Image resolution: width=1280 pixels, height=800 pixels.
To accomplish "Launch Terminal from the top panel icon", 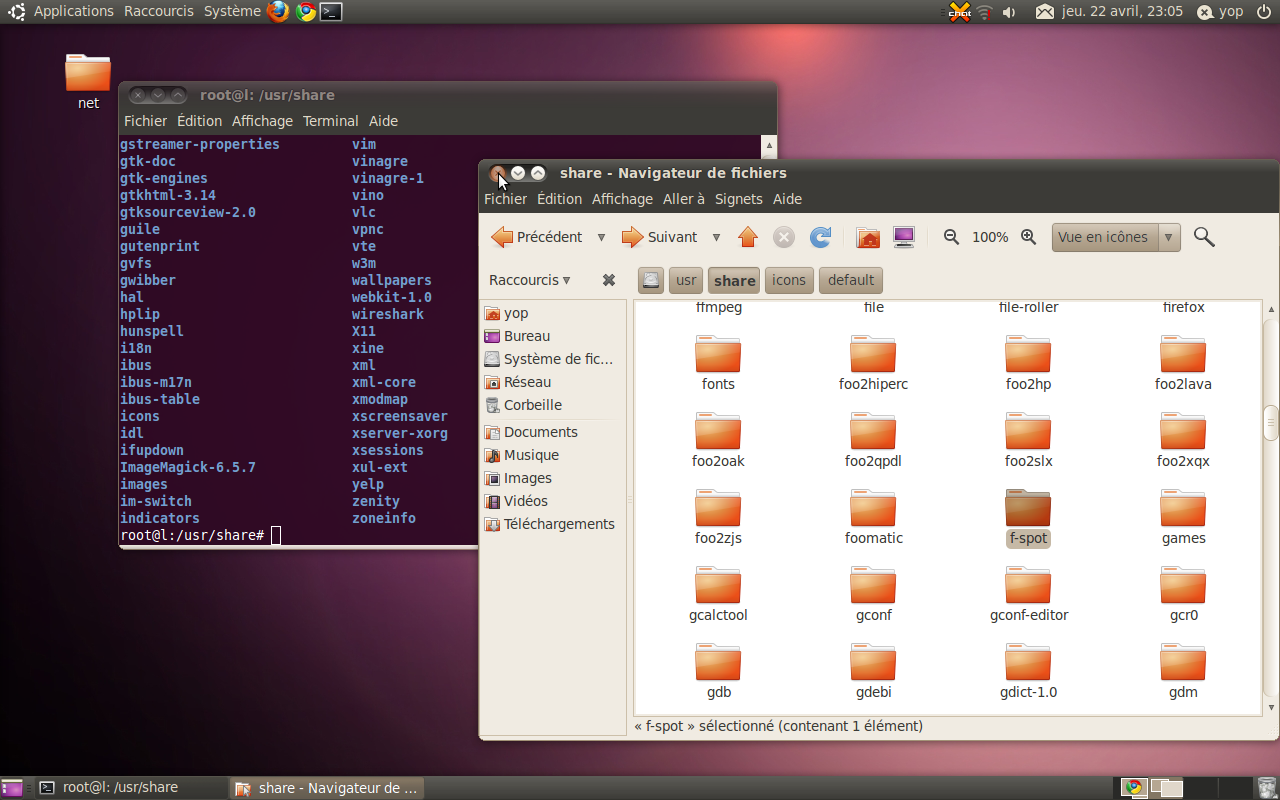I will (331, 11).
